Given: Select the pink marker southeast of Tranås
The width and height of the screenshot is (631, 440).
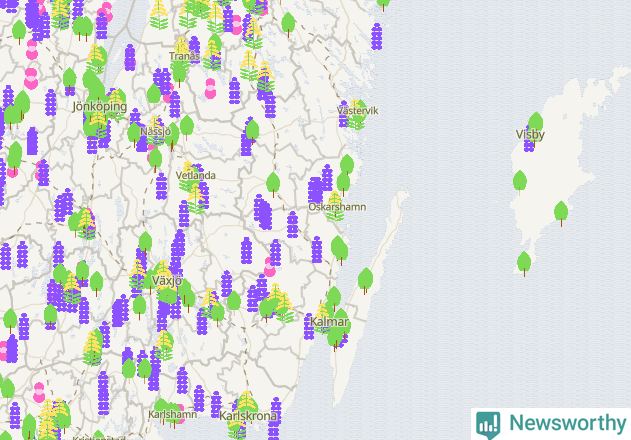Looking at the screenshot, I should tap(210, 89).
